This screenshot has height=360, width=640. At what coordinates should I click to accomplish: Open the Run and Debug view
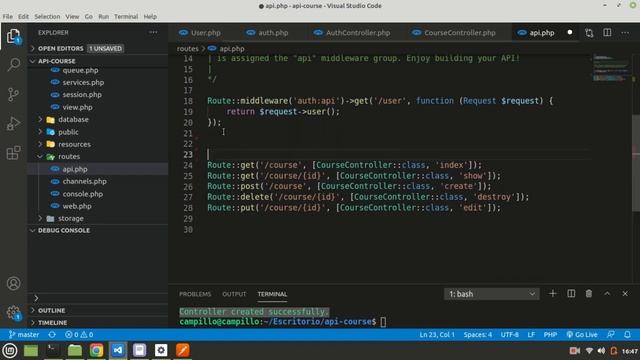pyautogui.click(x=13, y=124)
